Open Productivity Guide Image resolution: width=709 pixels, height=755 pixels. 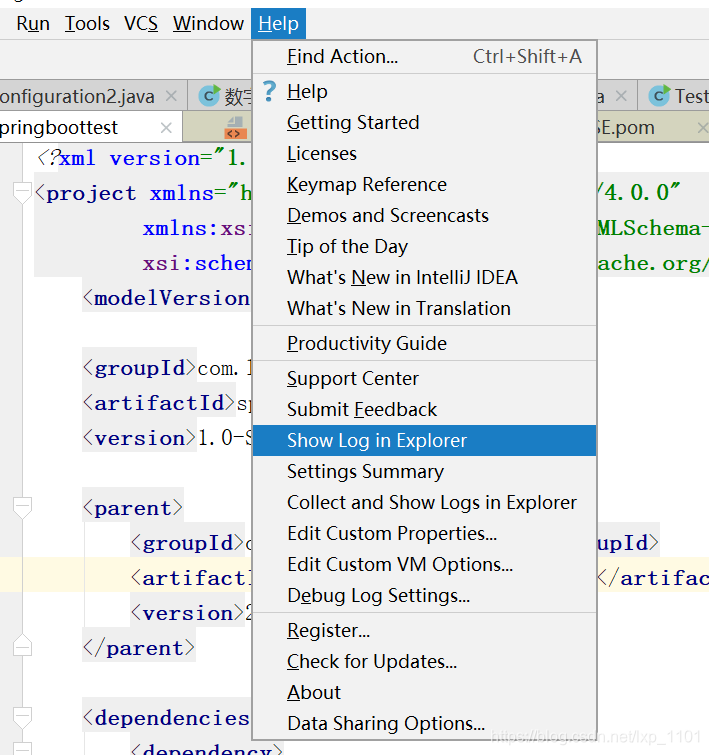pos(424,343)
